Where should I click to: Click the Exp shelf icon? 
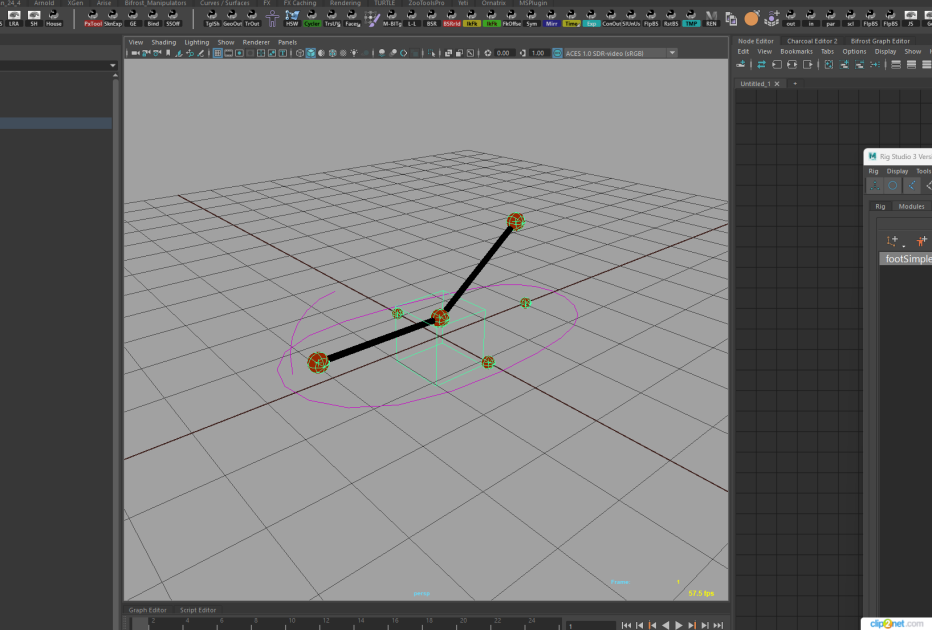[x=591, y=18]
